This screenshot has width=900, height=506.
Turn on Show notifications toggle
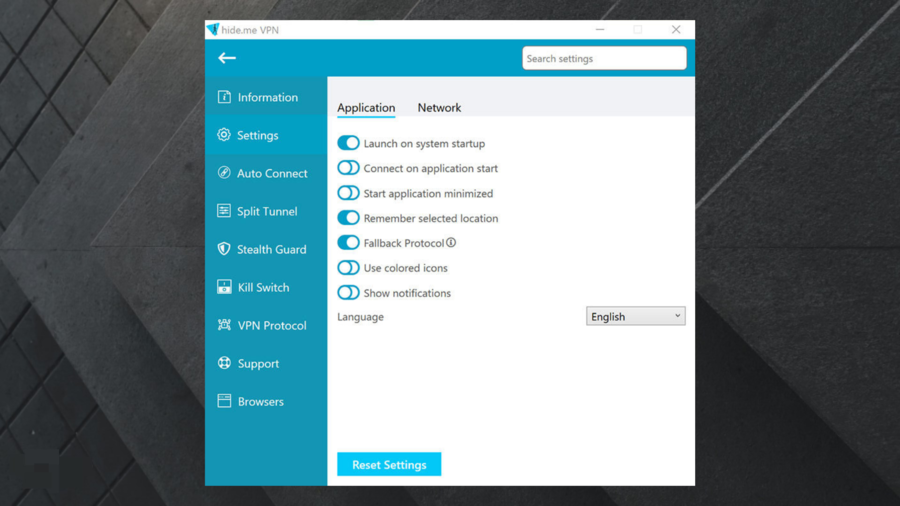click(348, 293)
